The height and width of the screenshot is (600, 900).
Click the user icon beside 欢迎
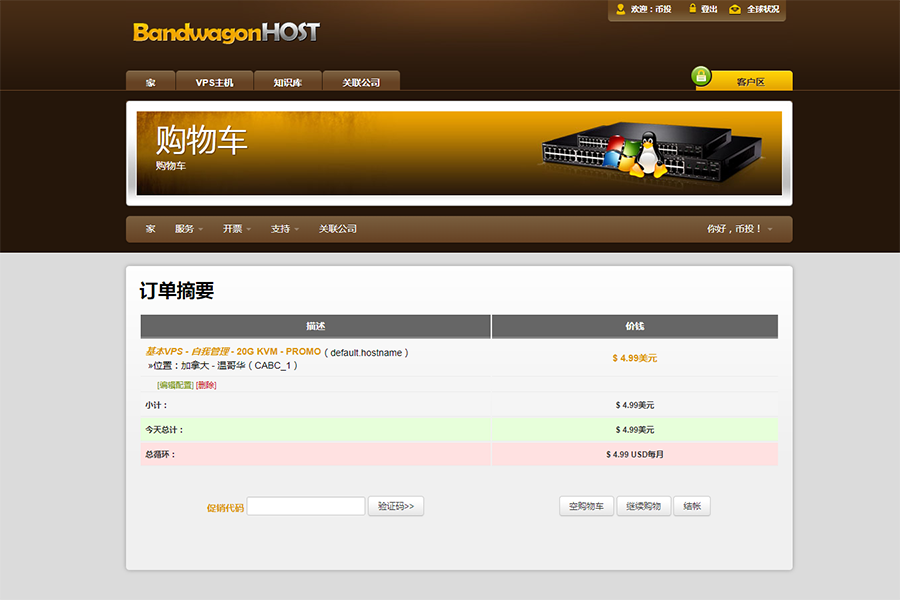pos(620,9)
